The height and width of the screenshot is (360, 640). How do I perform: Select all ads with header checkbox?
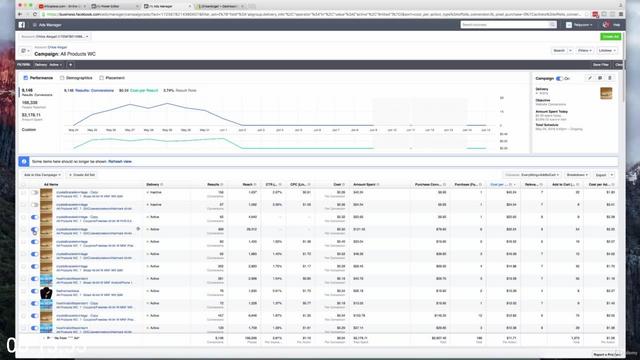click(x=23, y=184)
